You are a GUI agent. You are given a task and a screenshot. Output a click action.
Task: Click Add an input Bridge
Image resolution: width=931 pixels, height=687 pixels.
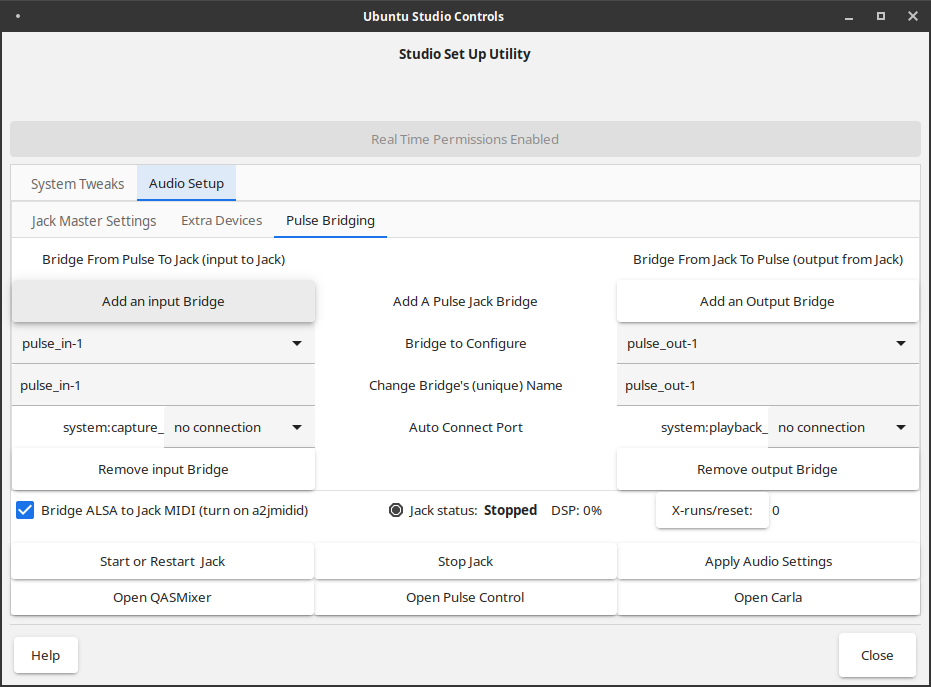coord(163,301)
